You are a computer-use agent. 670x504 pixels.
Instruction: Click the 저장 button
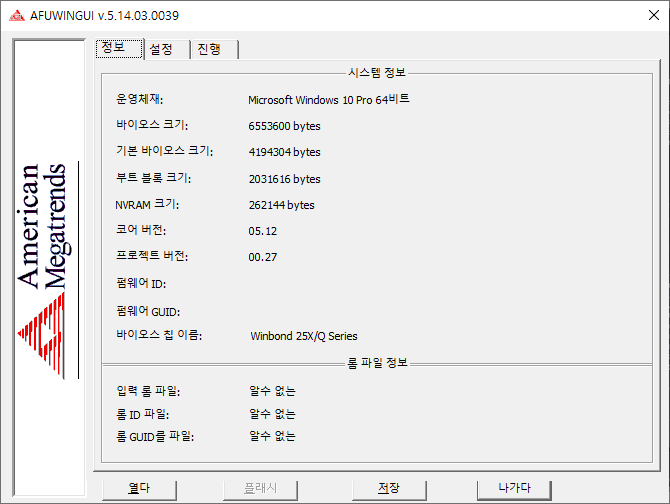pos(389,488)
